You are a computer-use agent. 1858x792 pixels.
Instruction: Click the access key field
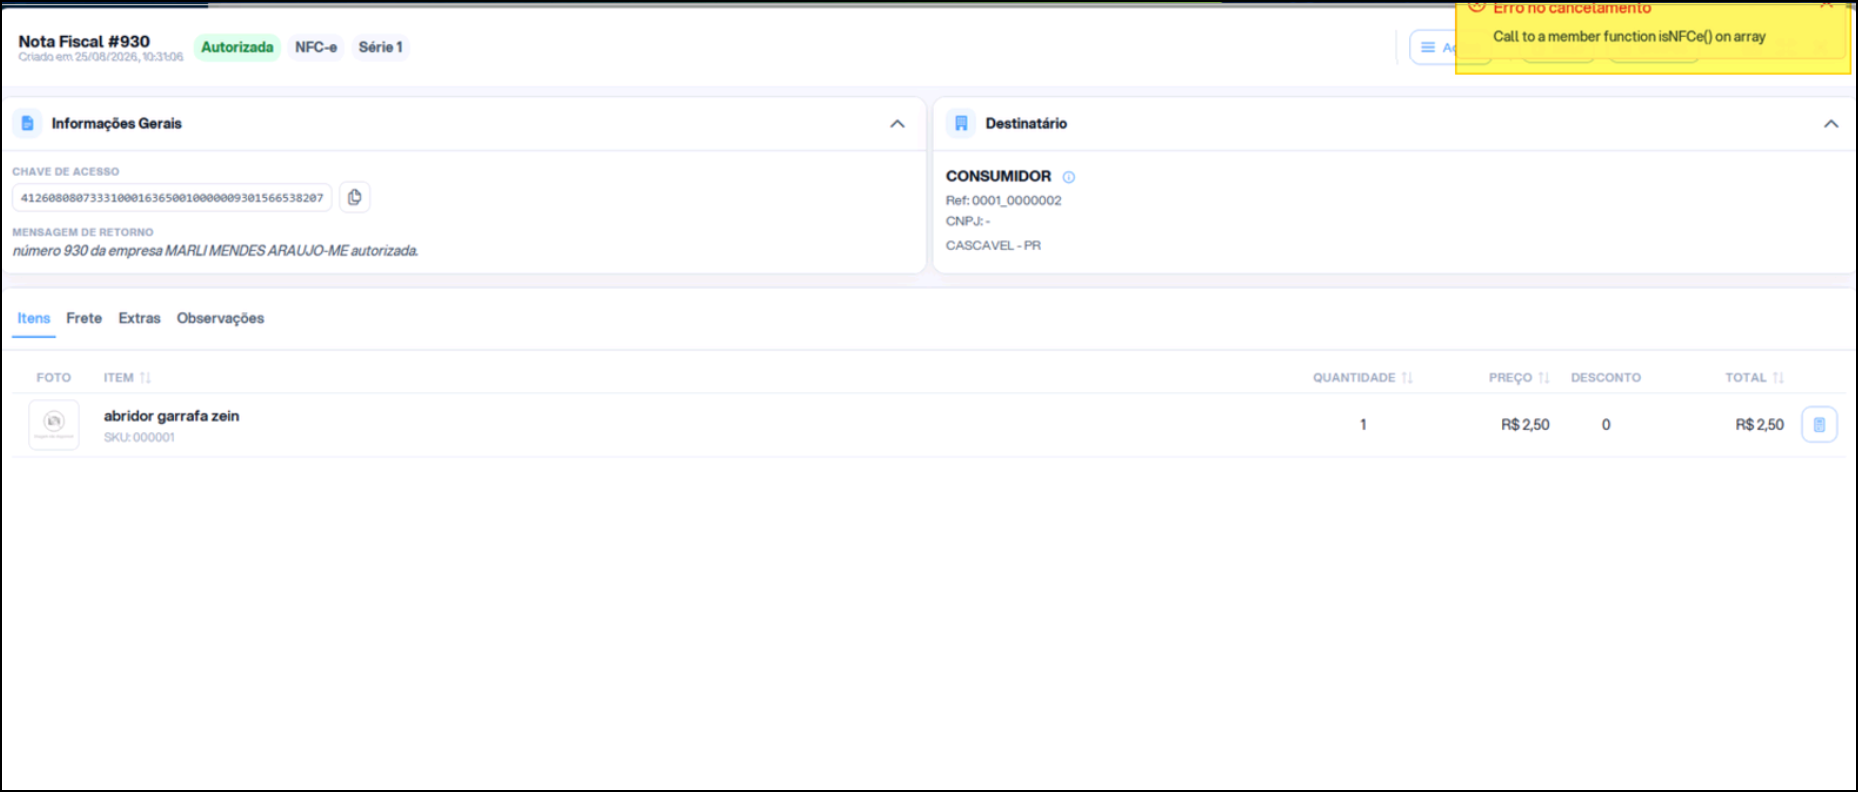[x=172, y=198]
